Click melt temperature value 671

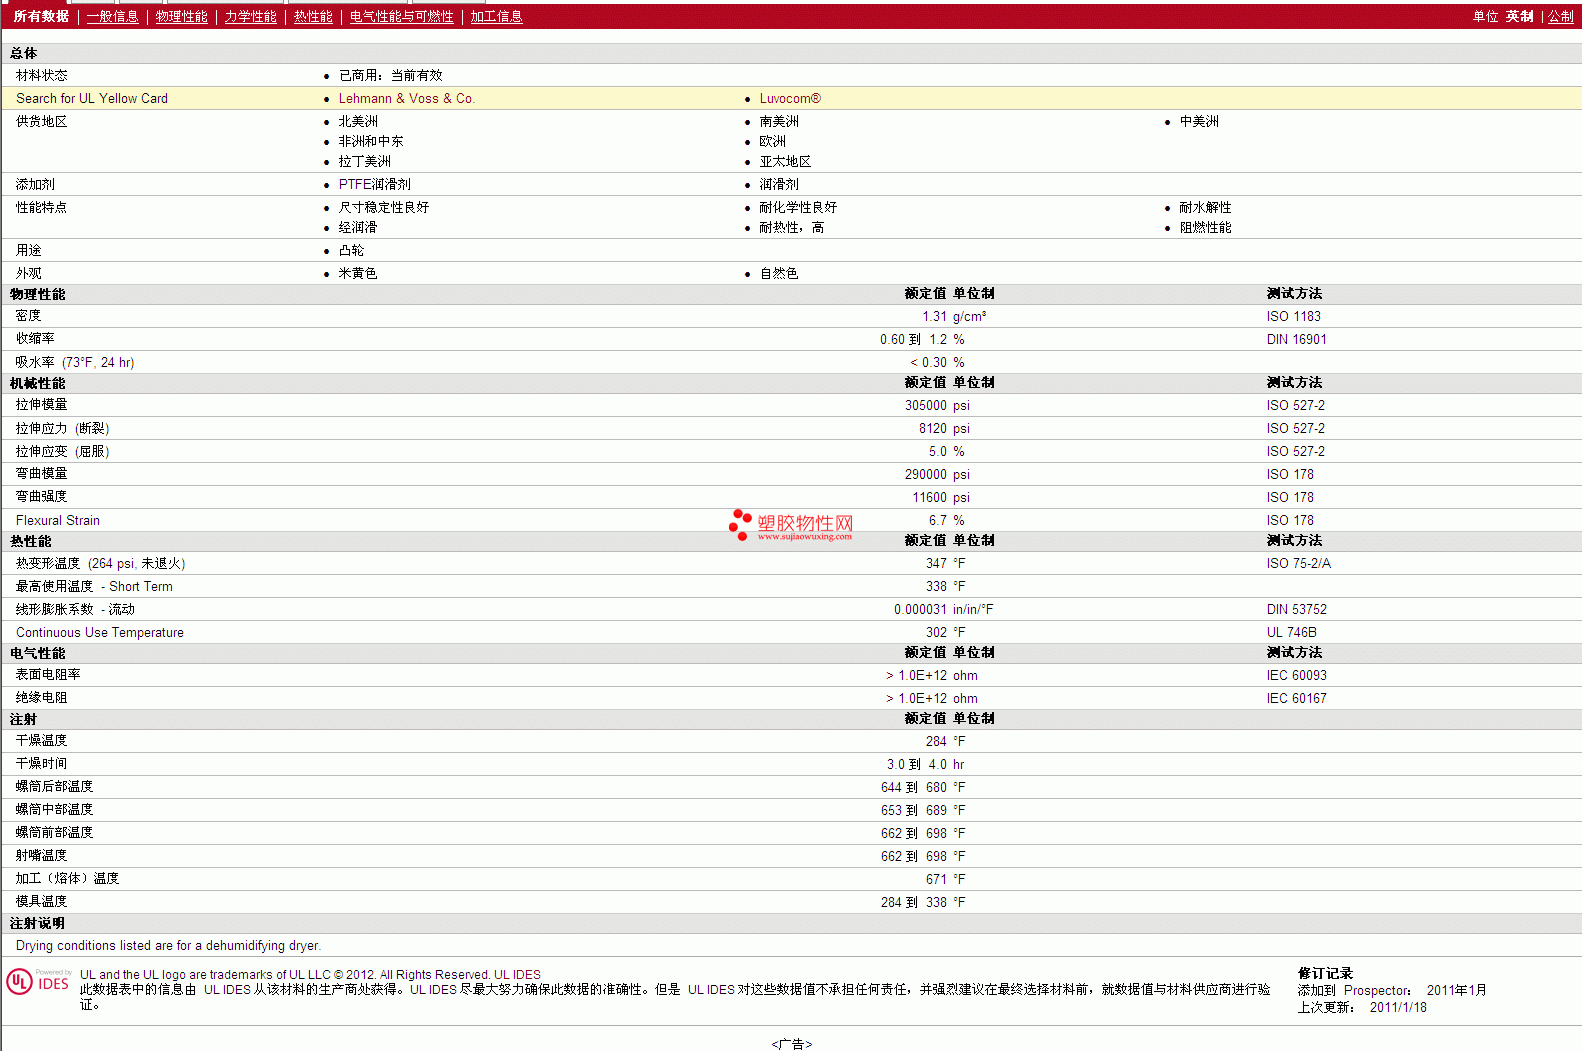tap(936, 879)
